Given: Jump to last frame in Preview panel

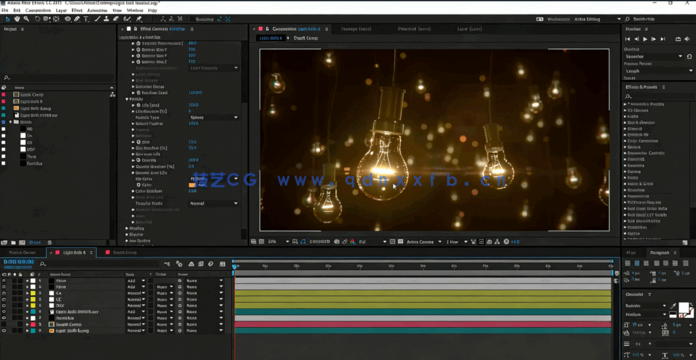Looking at the screenshot, I should point(663,39).
